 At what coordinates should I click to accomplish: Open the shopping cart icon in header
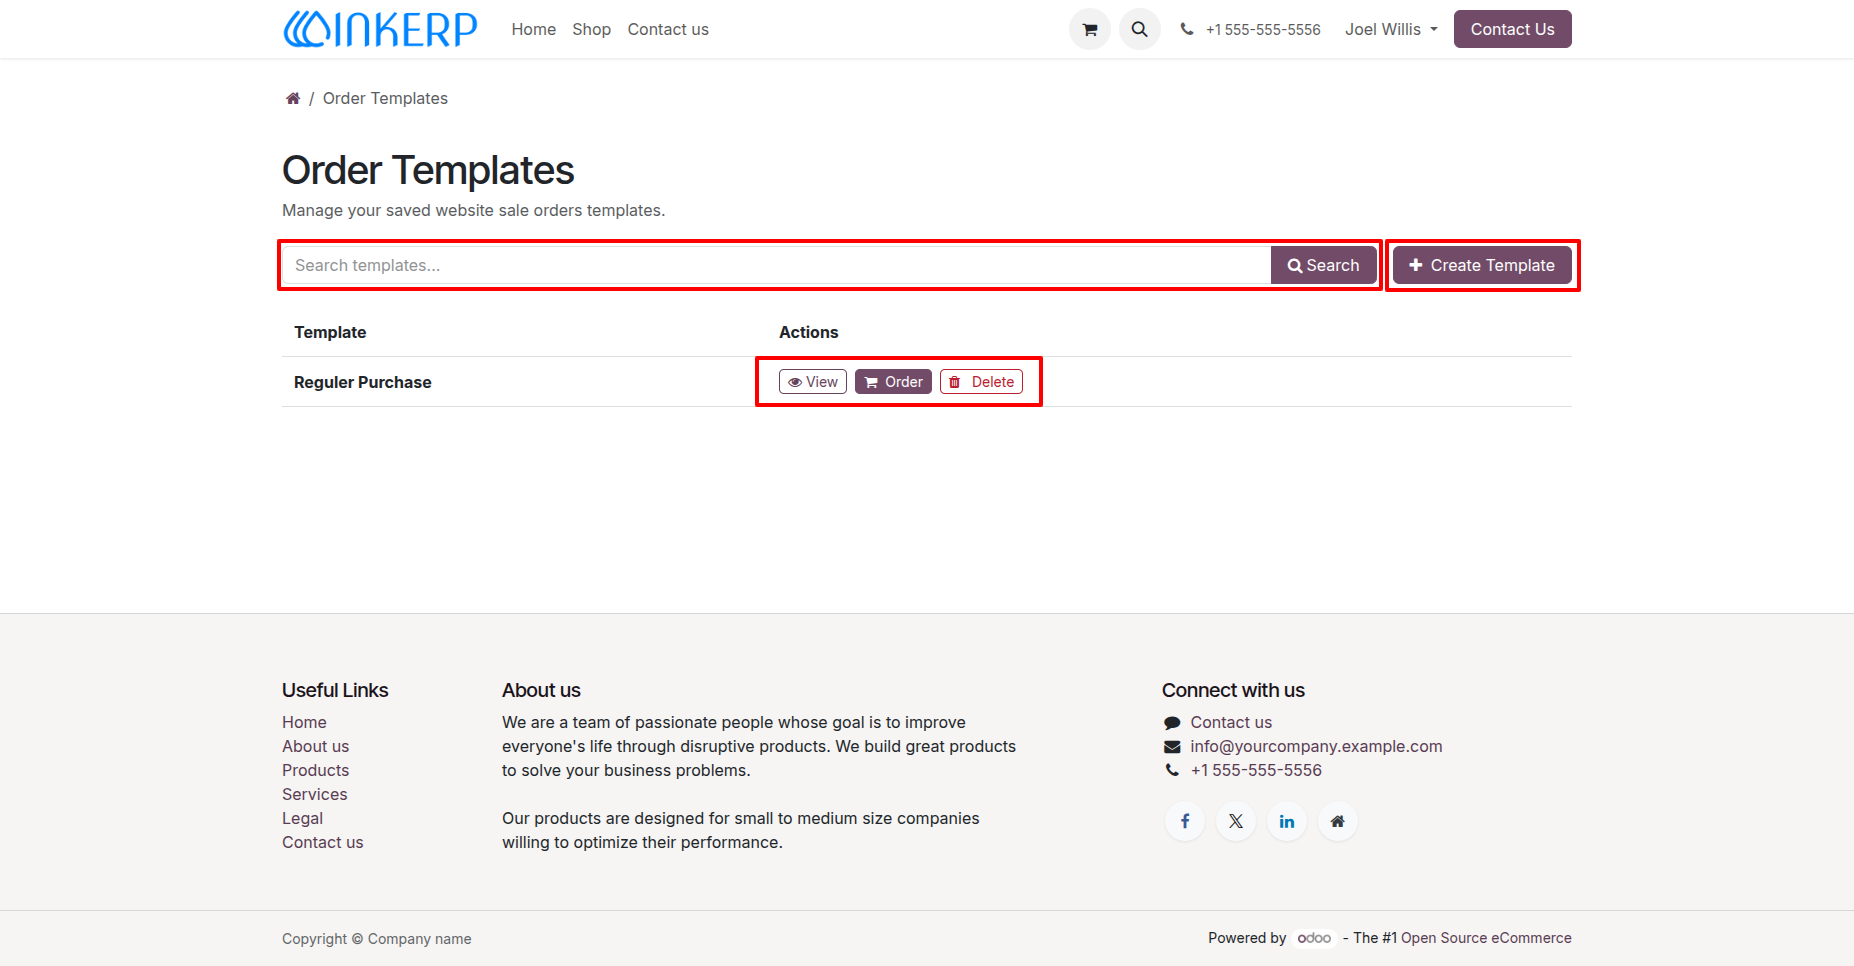pyautogui.click(x=1090, y=29)
